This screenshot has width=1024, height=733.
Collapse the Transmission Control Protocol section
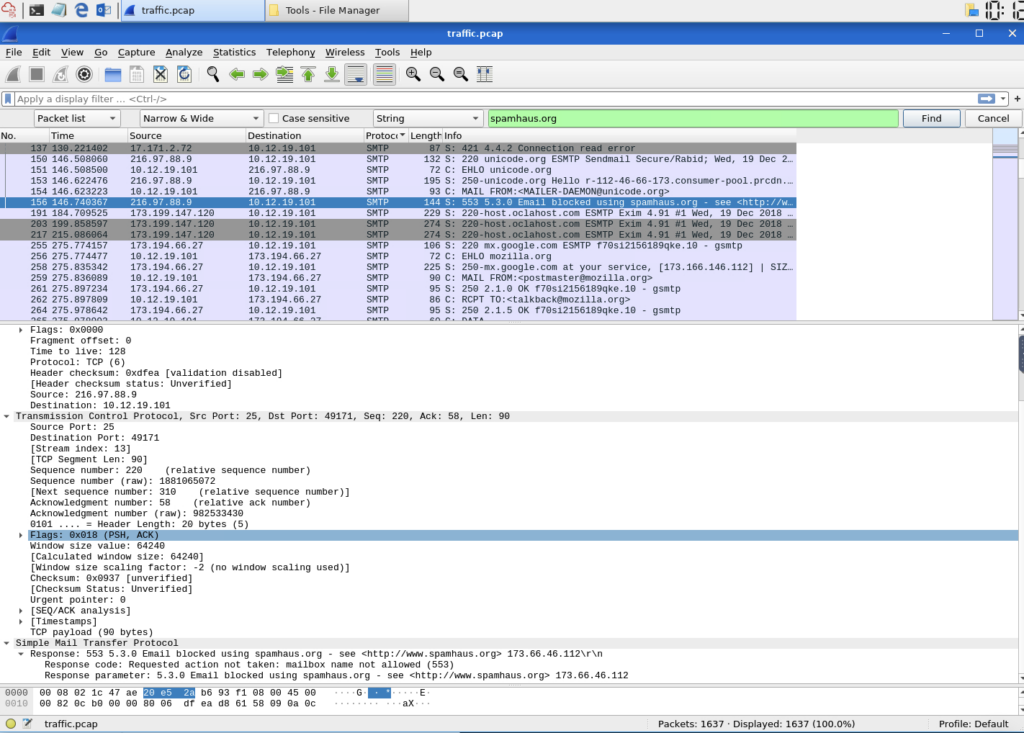click(7, 416)
